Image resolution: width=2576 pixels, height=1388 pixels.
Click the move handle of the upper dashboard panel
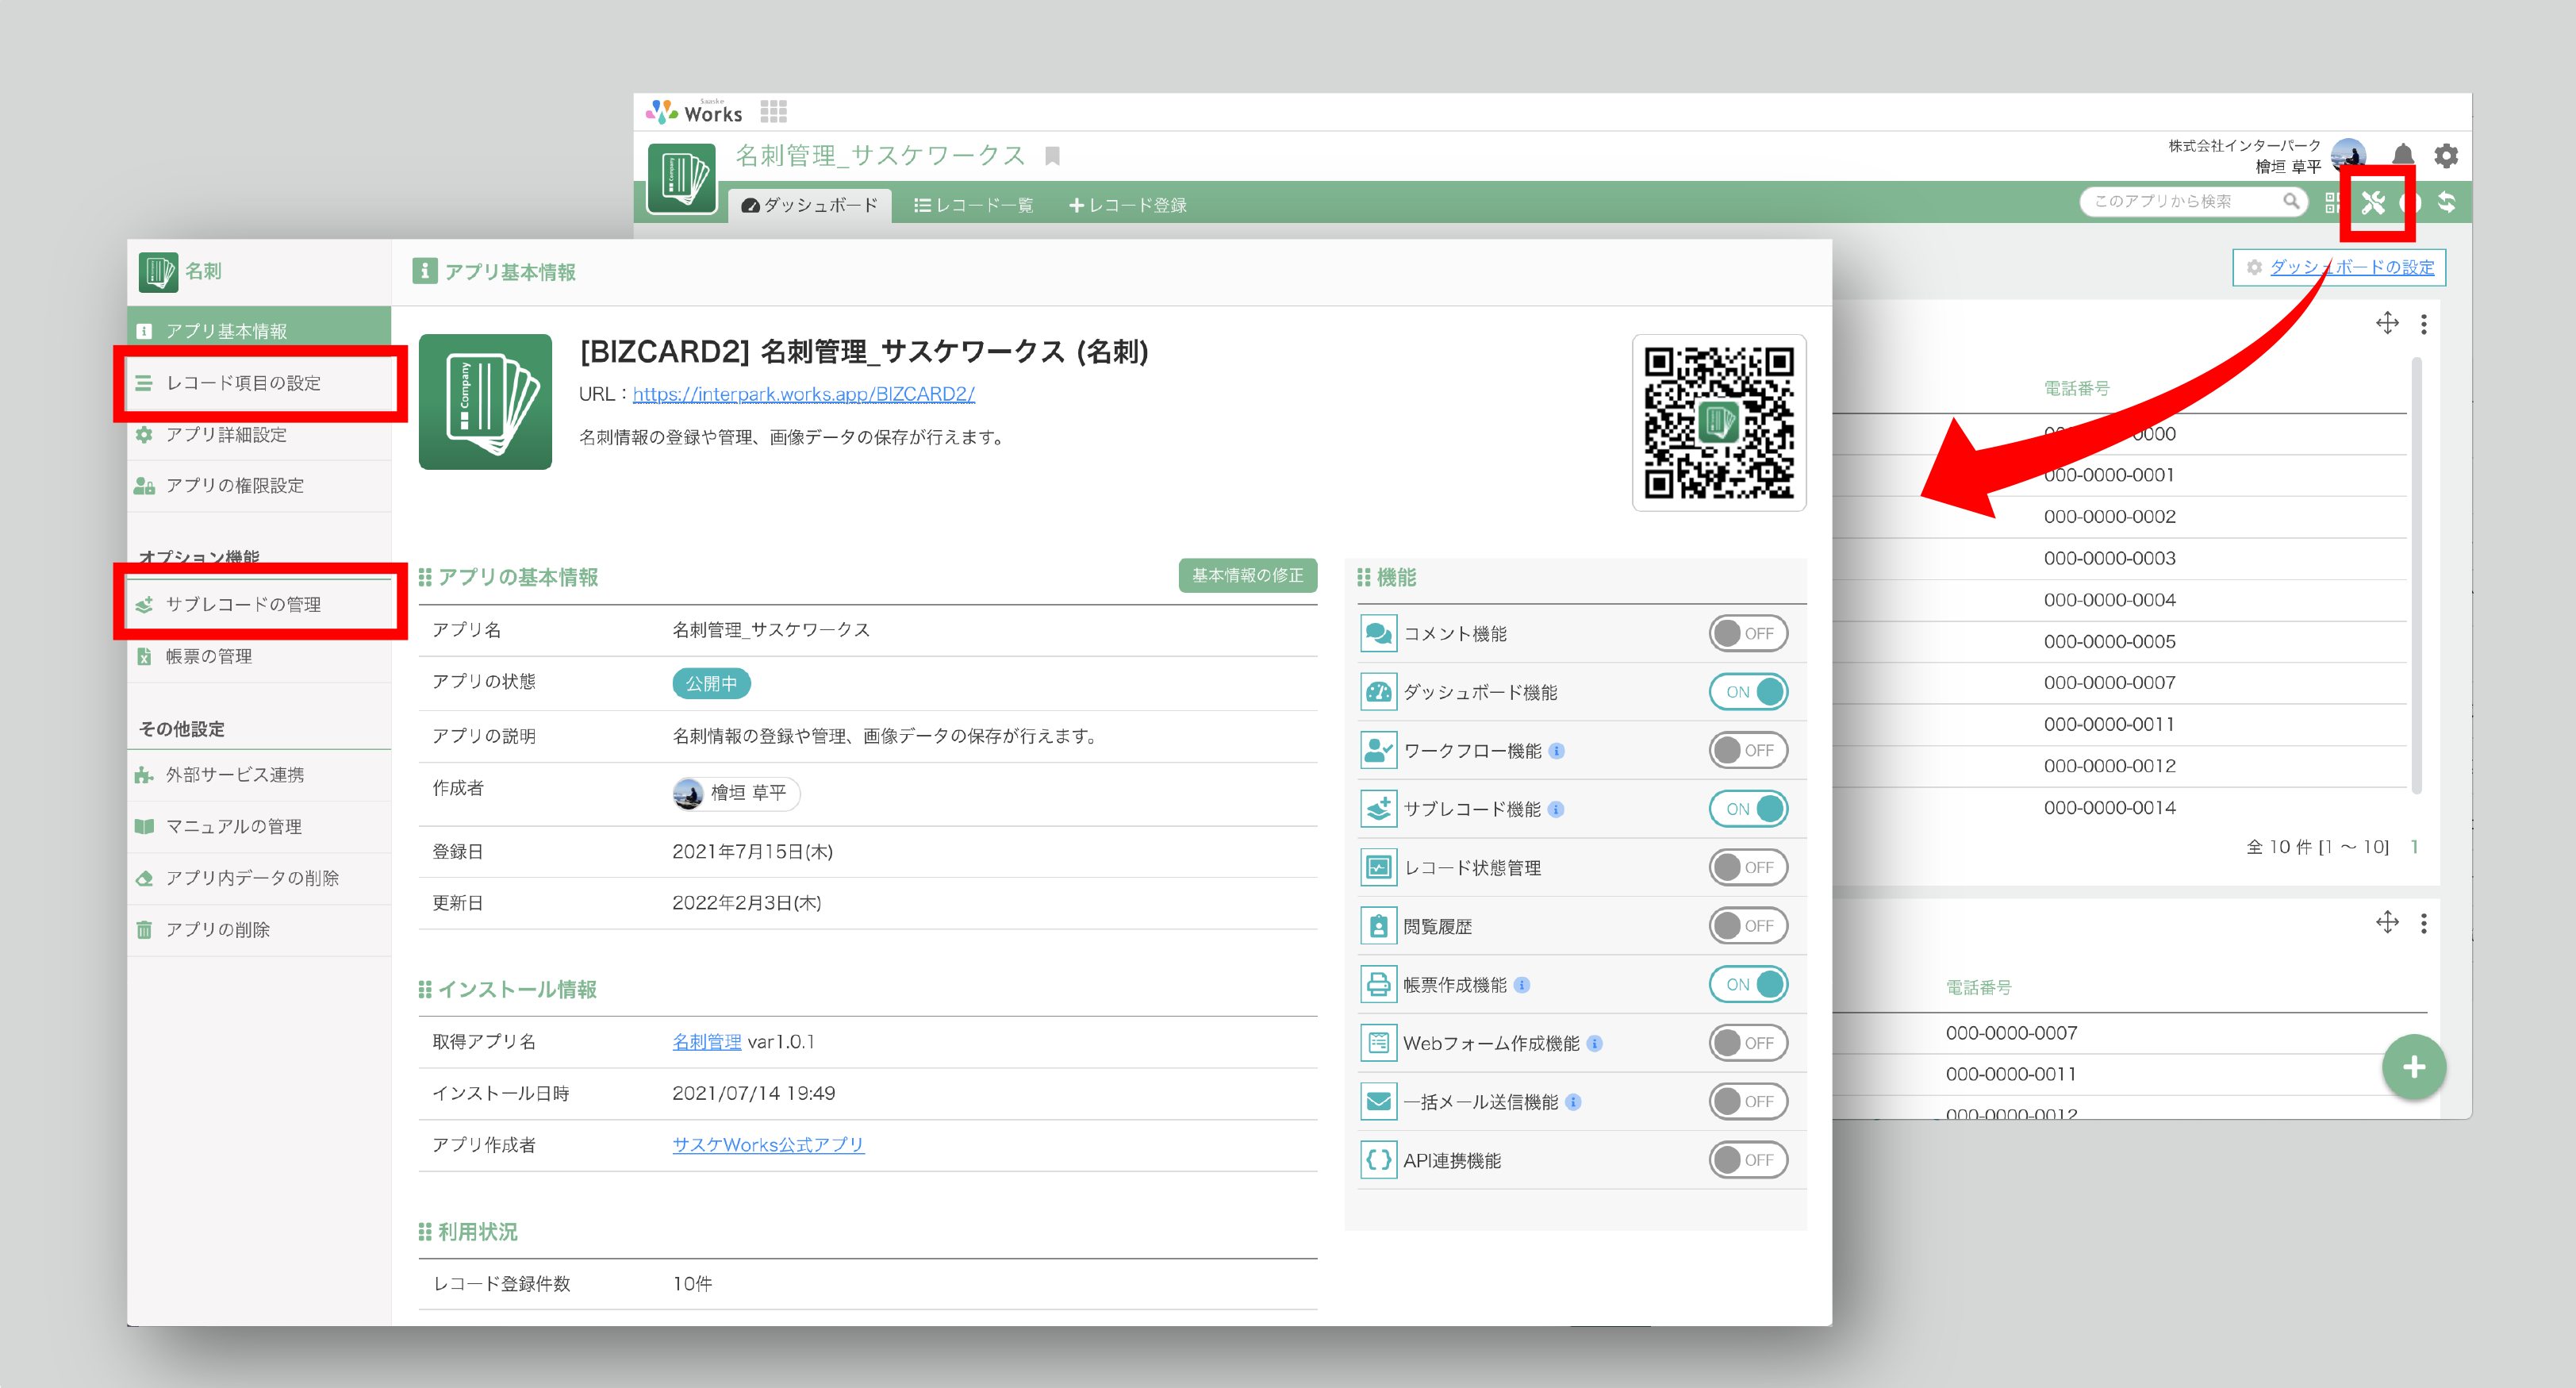pyautogui.click(x=2387, y=323)
